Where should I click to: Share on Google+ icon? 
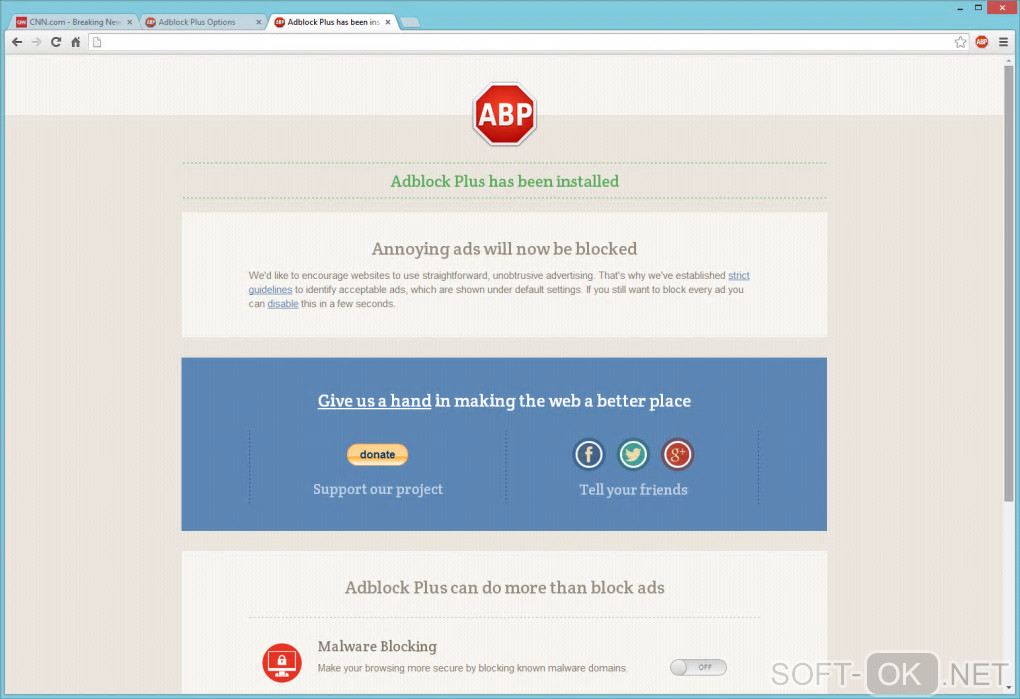coord(677,454)
